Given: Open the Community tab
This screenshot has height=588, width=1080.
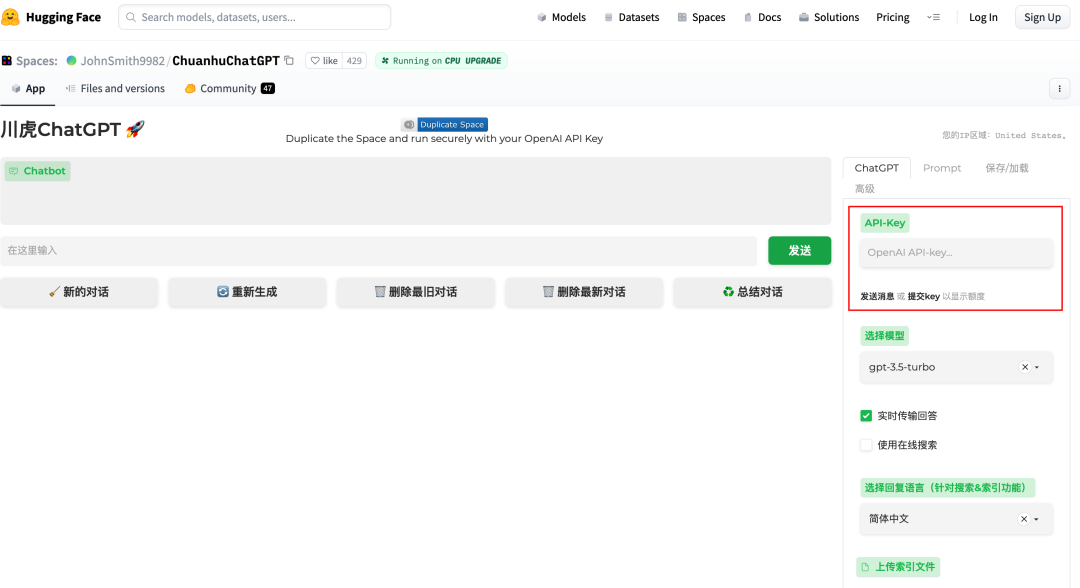Looking at the screenshot, I should 229,89.
